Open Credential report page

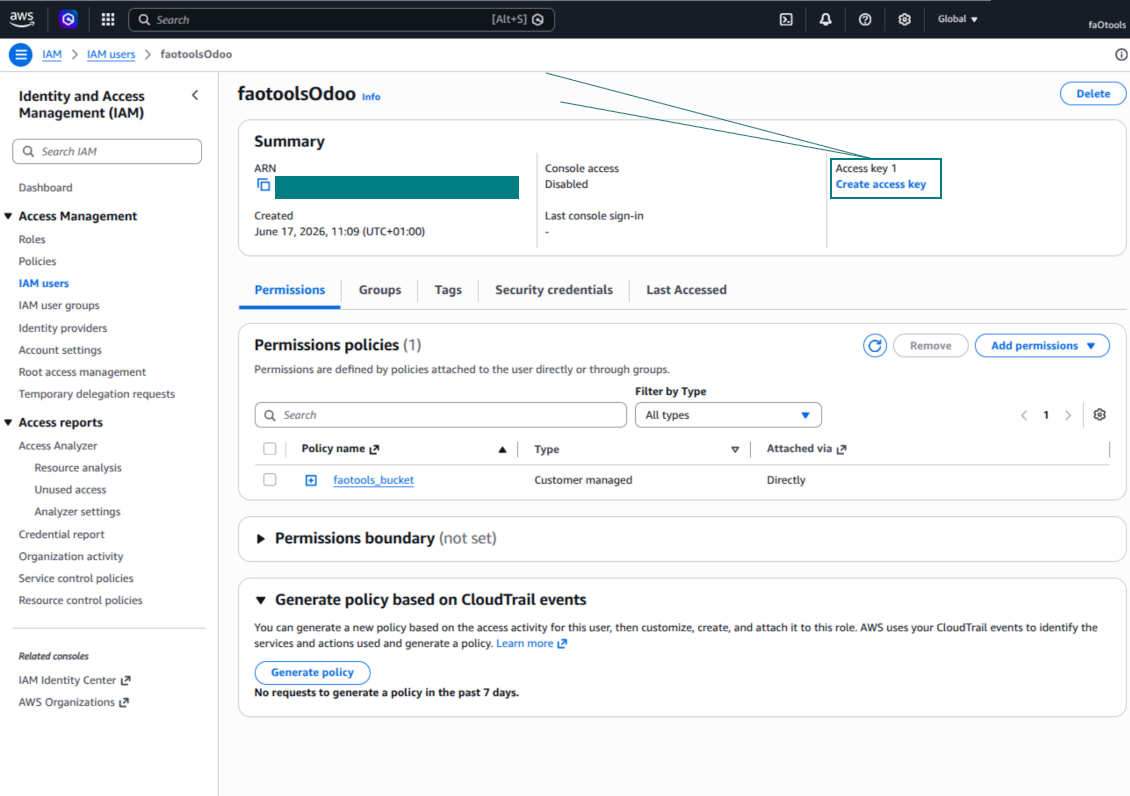click(61, 535)
